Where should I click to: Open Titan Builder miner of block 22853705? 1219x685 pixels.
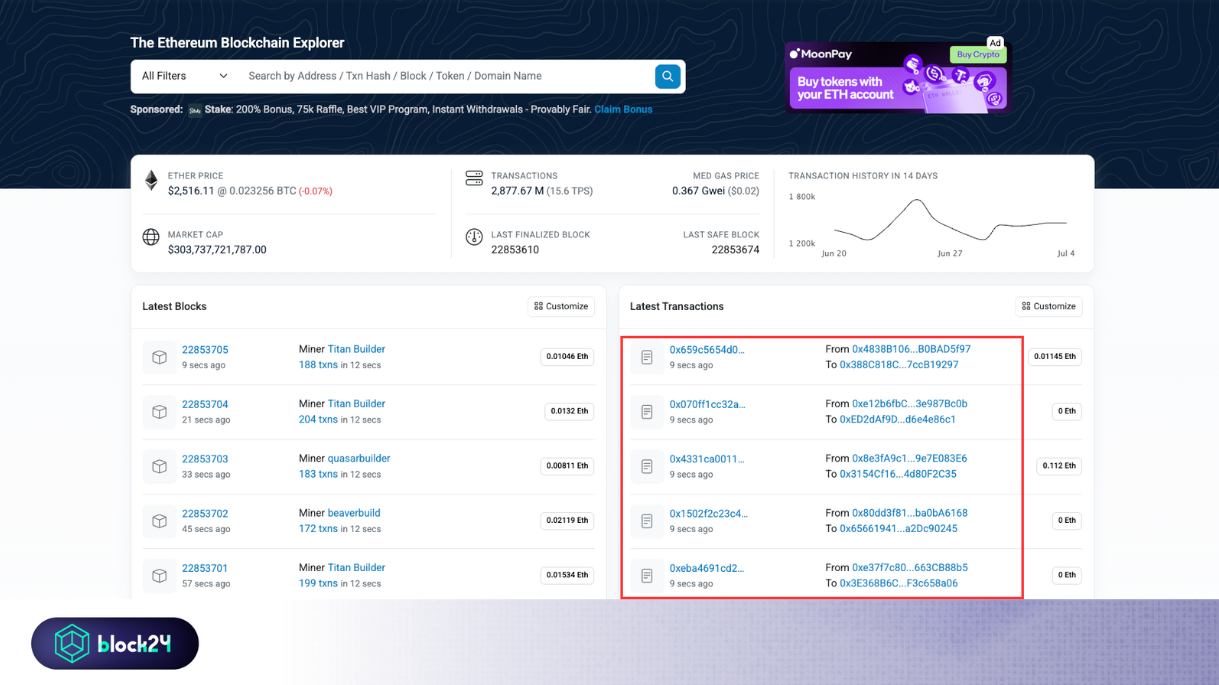coord(356,349)
